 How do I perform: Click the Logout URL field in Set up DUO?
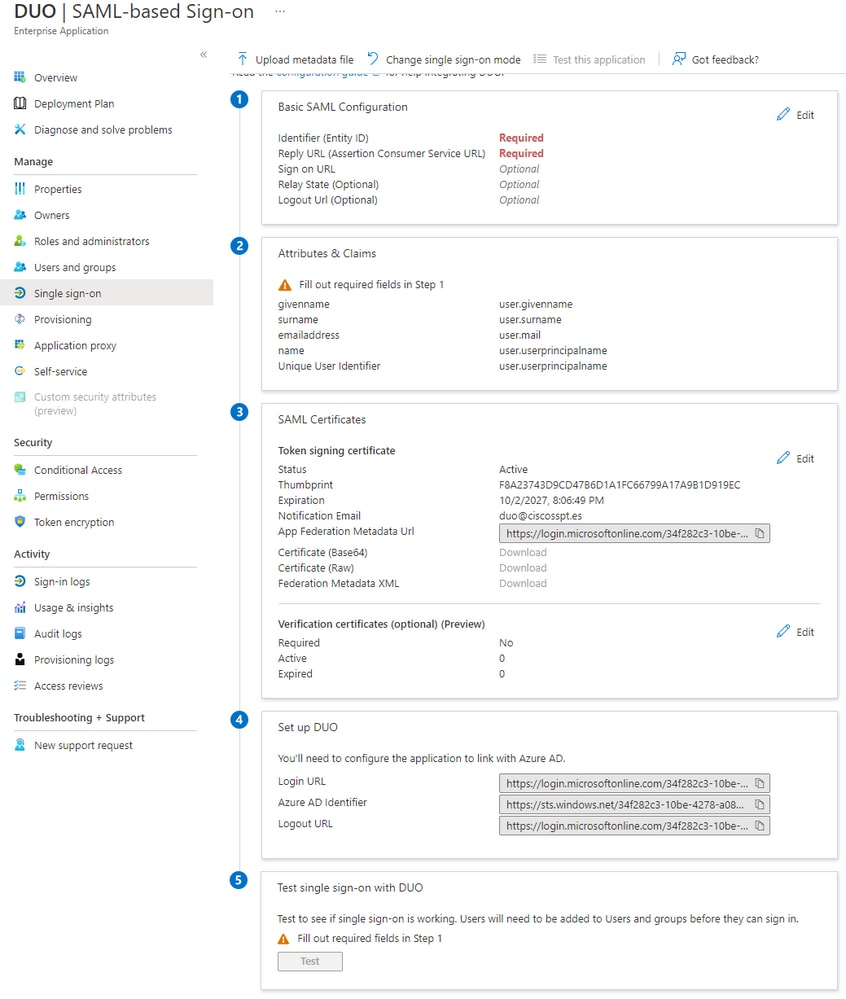pos(634,826)
